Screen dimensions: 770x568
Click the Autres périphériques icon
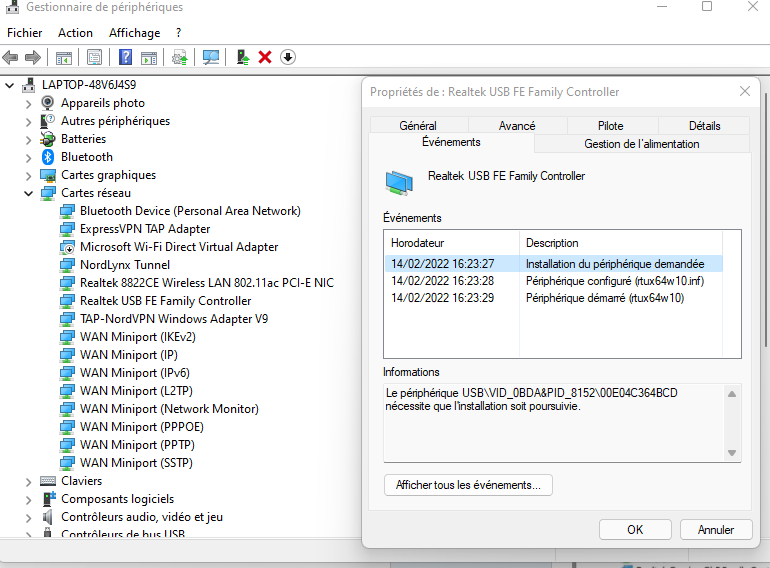pos(48,121)
